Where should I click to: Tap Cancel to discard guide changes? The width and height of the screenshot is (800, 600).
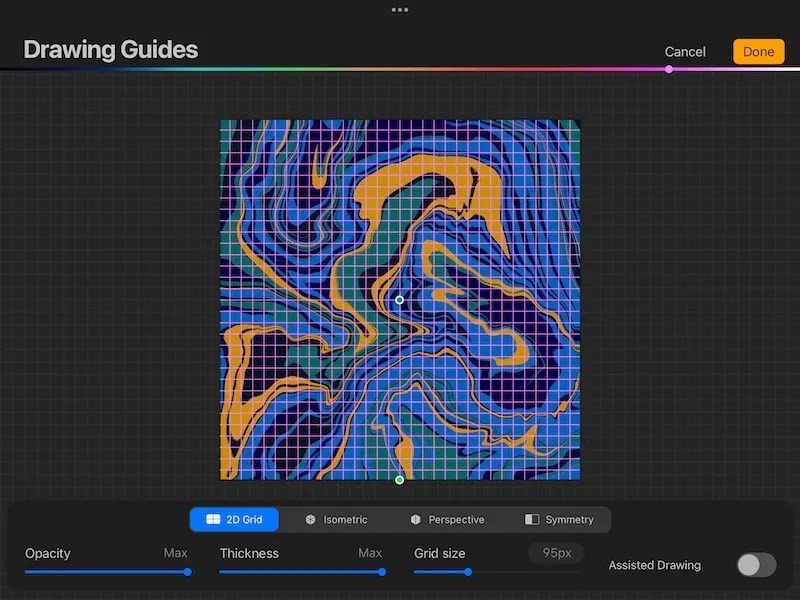[685, 51]
